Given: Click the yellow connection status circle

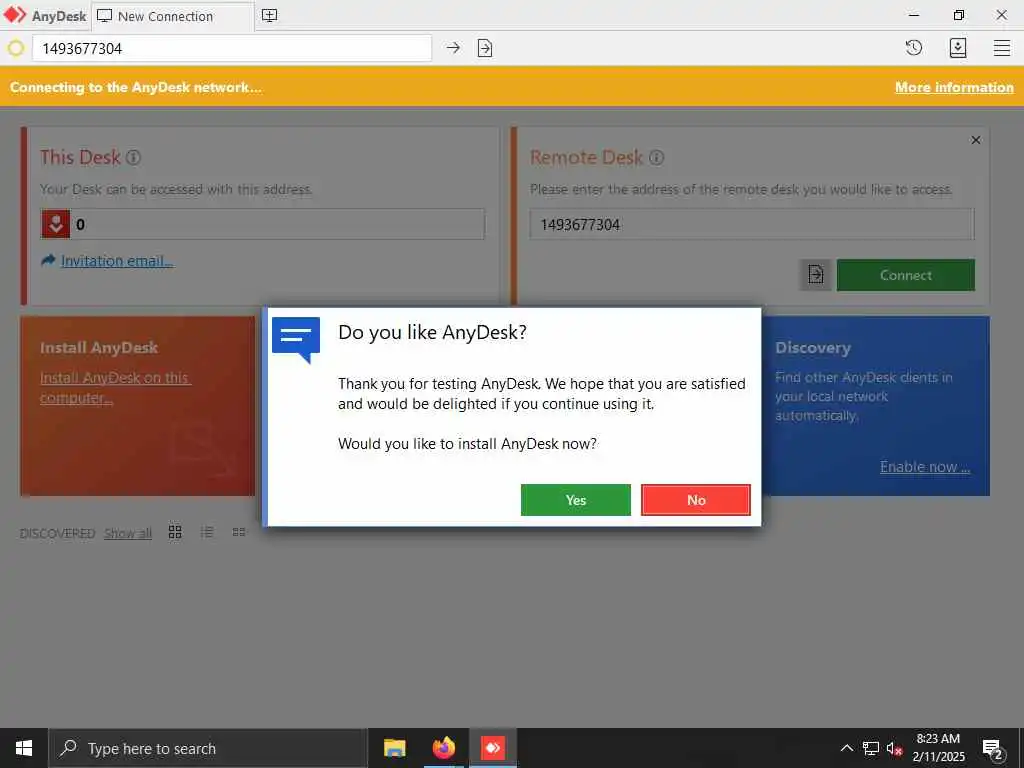Looking at the screenshot, I should [x=16, y=48].
